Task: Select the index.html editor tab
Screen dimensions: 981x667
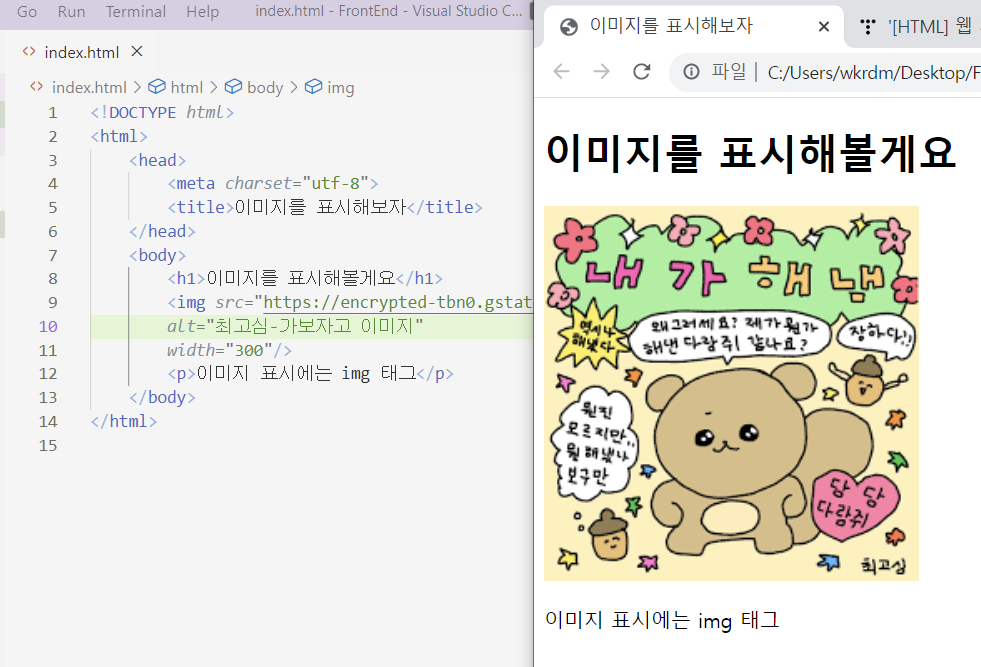Action: click(81, 53)
